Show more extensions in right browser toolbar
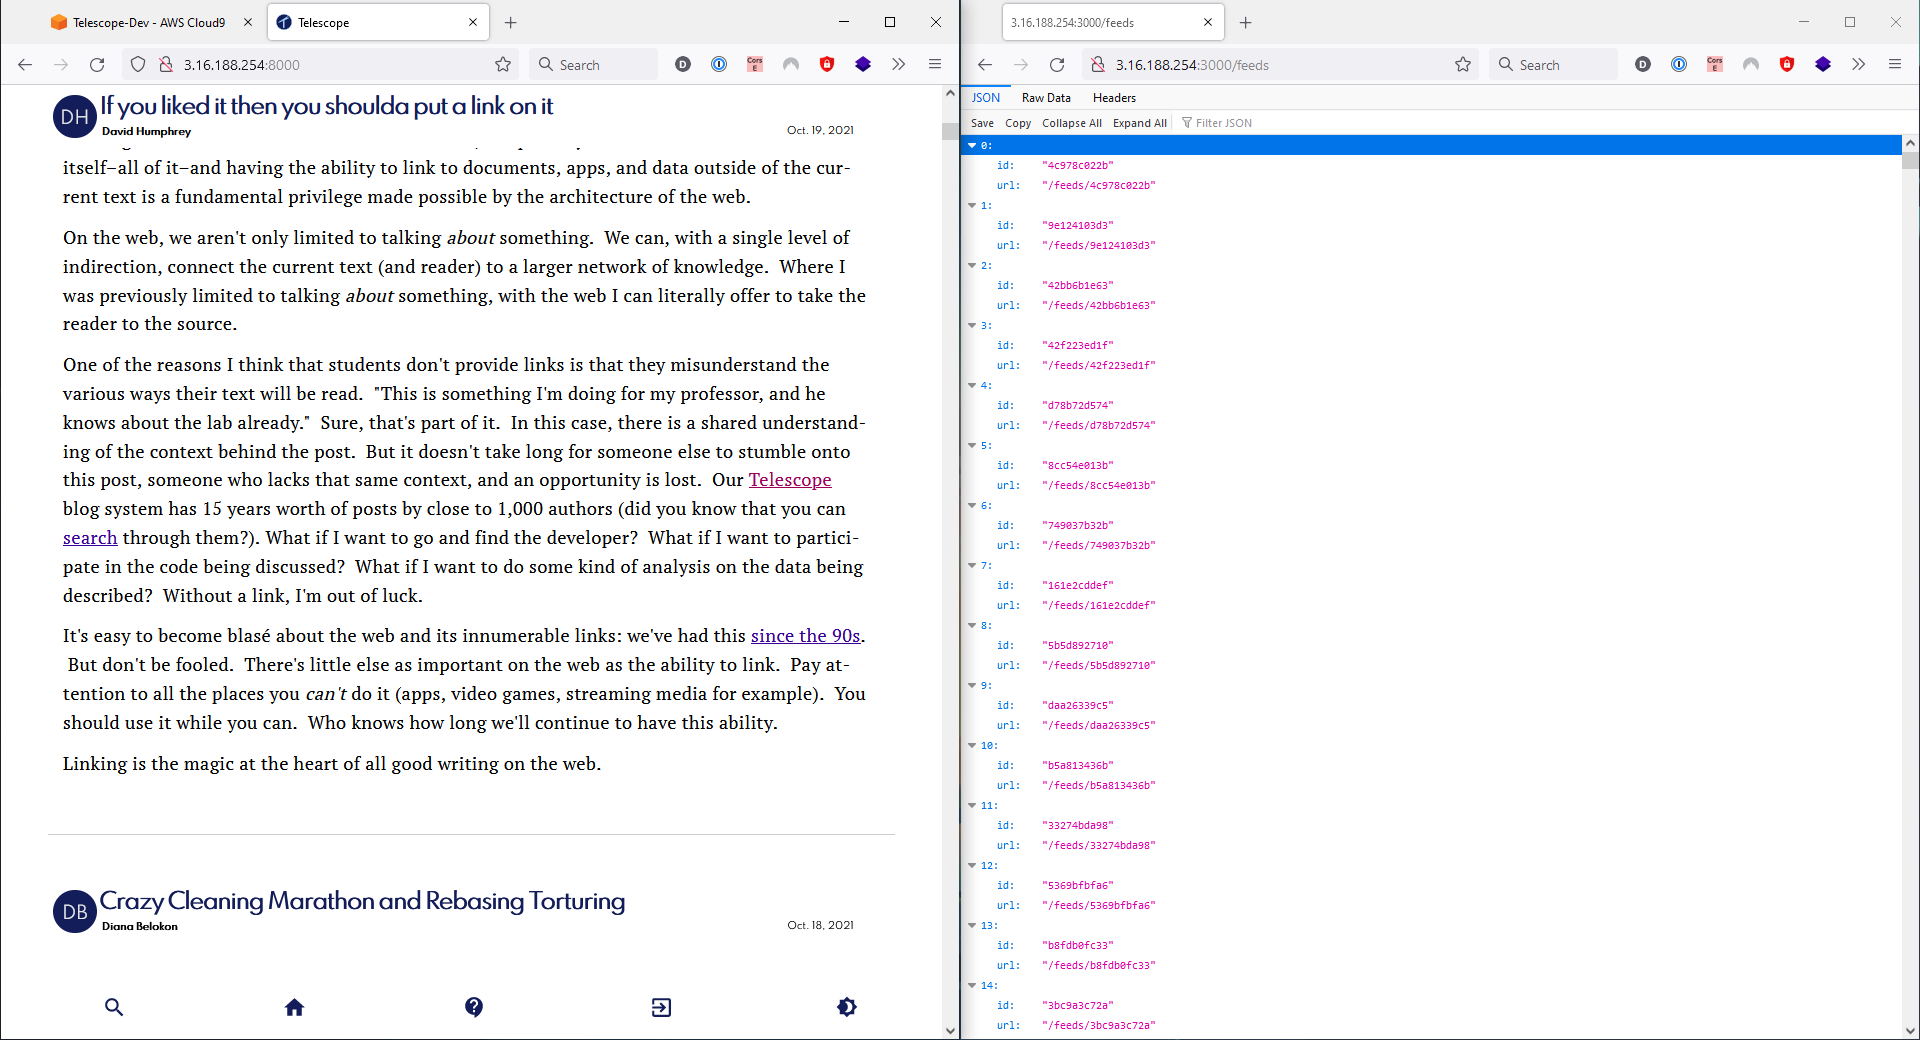 coord(1858,65)
